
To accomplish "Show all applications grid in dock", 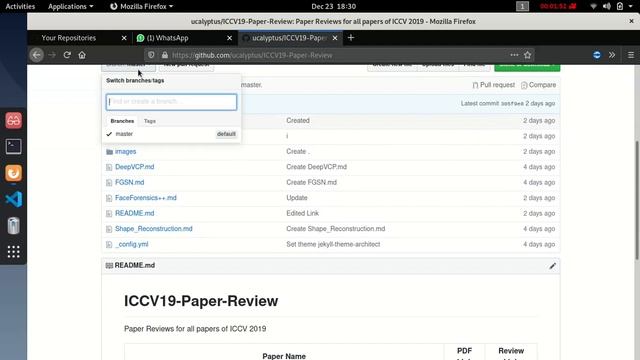I will pyautogui.click(x=13, y=252).
